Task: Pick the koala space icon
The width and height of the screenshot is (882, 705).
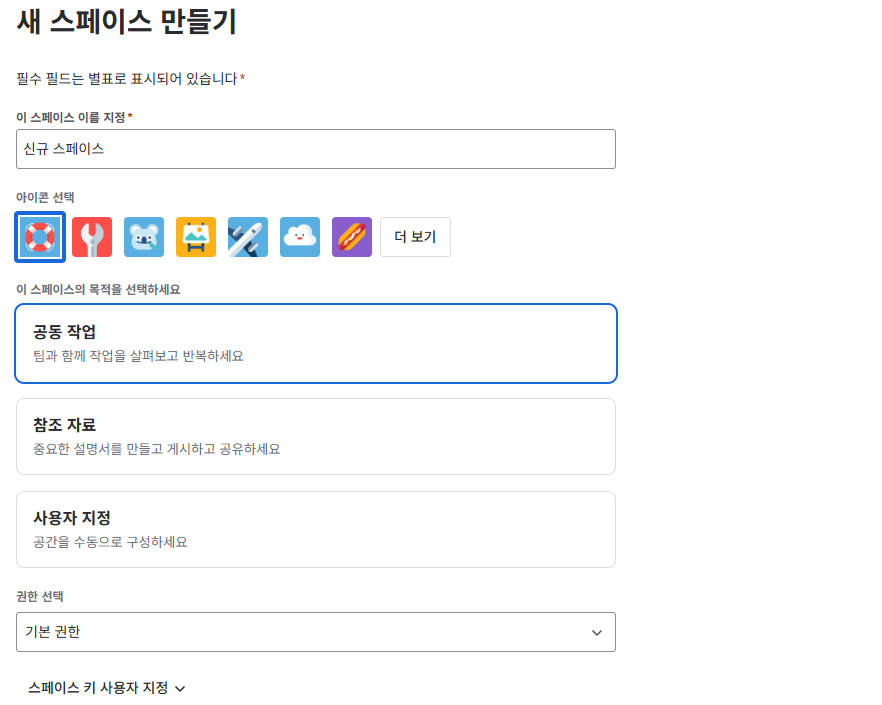Action: click(144, 237)
